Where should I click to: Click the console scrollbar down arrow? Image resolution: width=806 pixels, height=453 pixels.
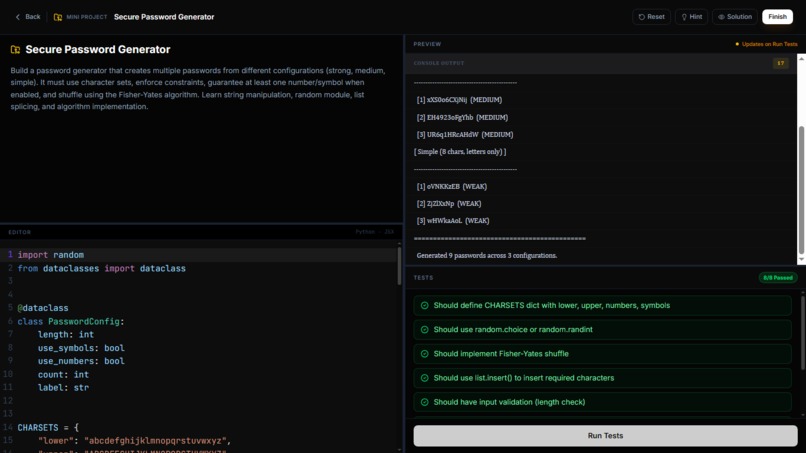pos(801,260)
